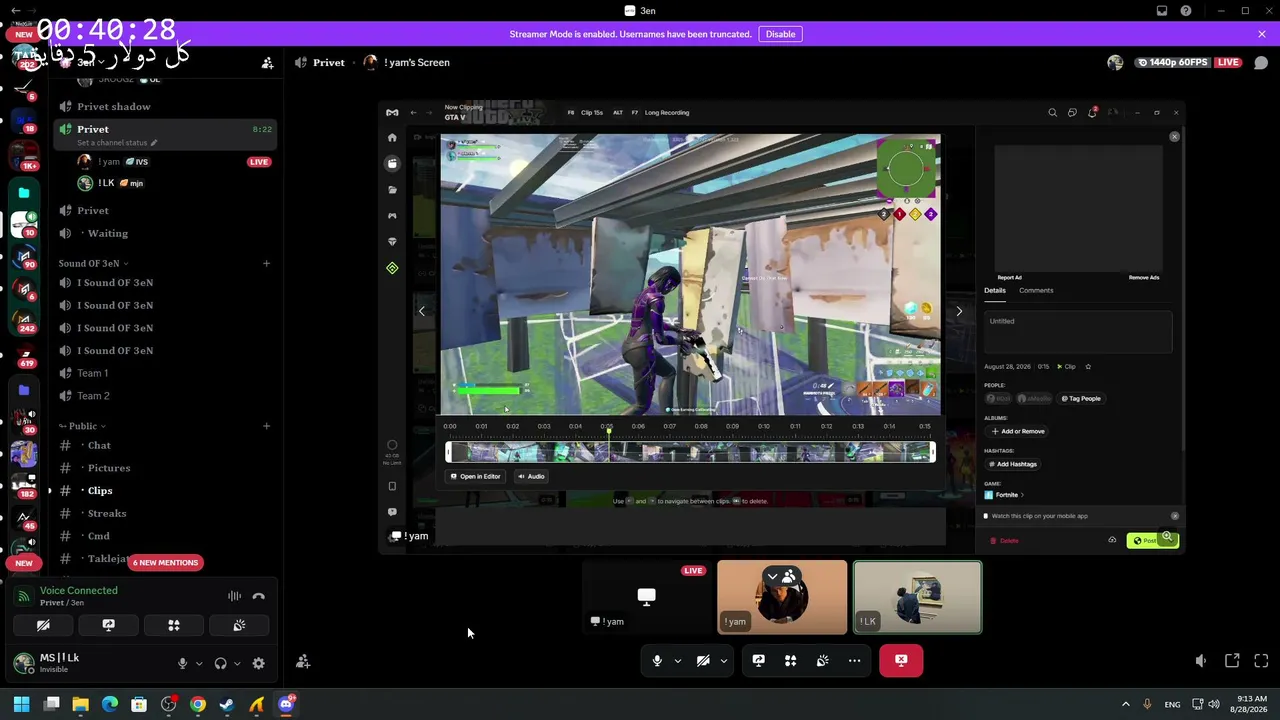Screen dimensions: 1280x720
Task: Start an activity from Voice Connected panel
Action: pos(174,625)
